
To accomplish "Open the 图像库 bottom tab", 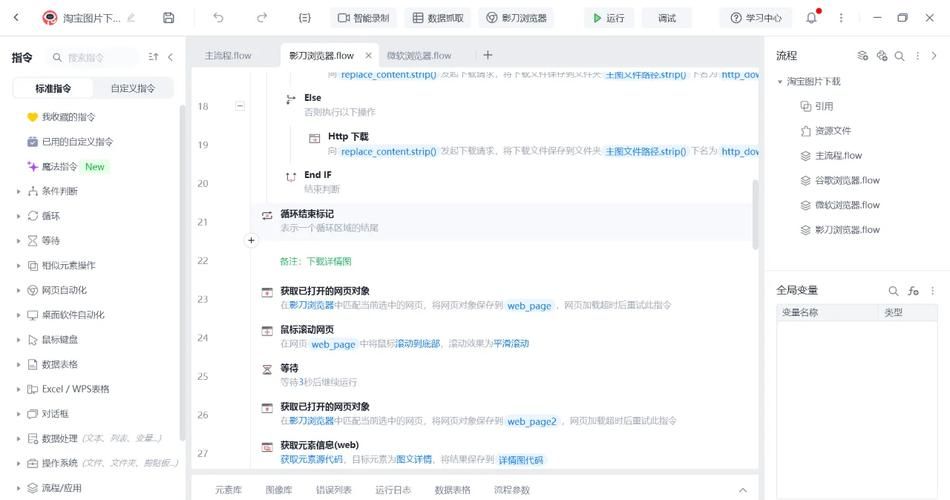I will click(x=279, y=490).
